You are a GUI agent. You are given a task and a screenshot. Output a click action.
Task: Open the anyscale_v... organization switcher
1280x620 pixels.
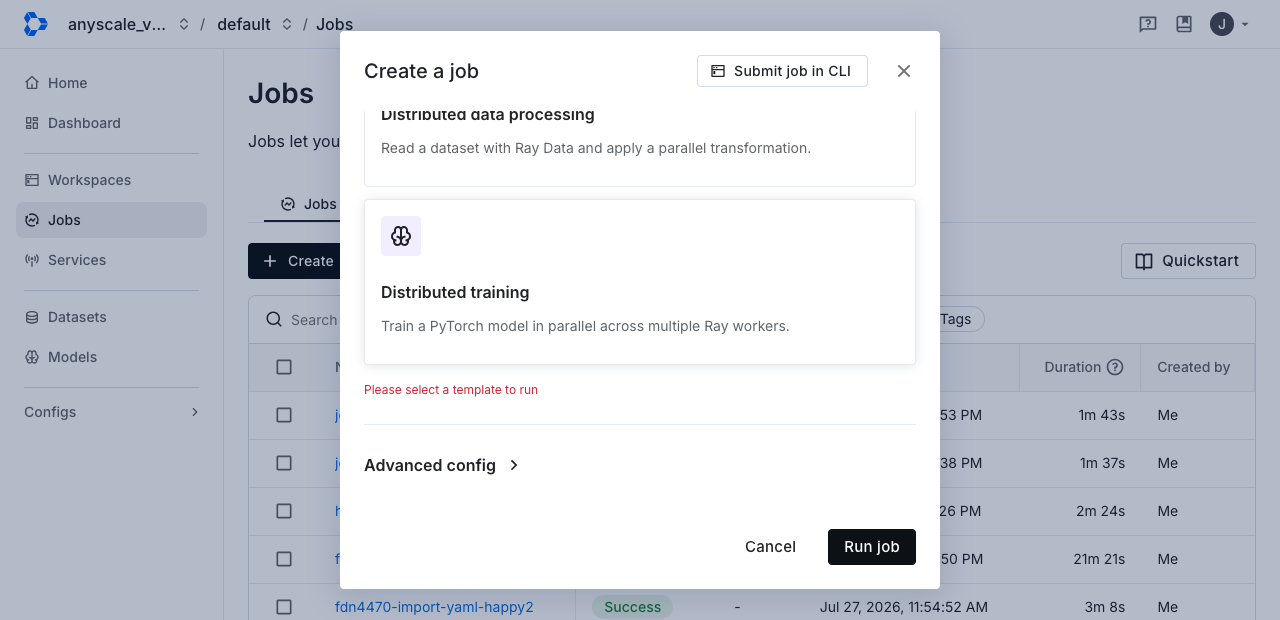(x=128, y=24)
